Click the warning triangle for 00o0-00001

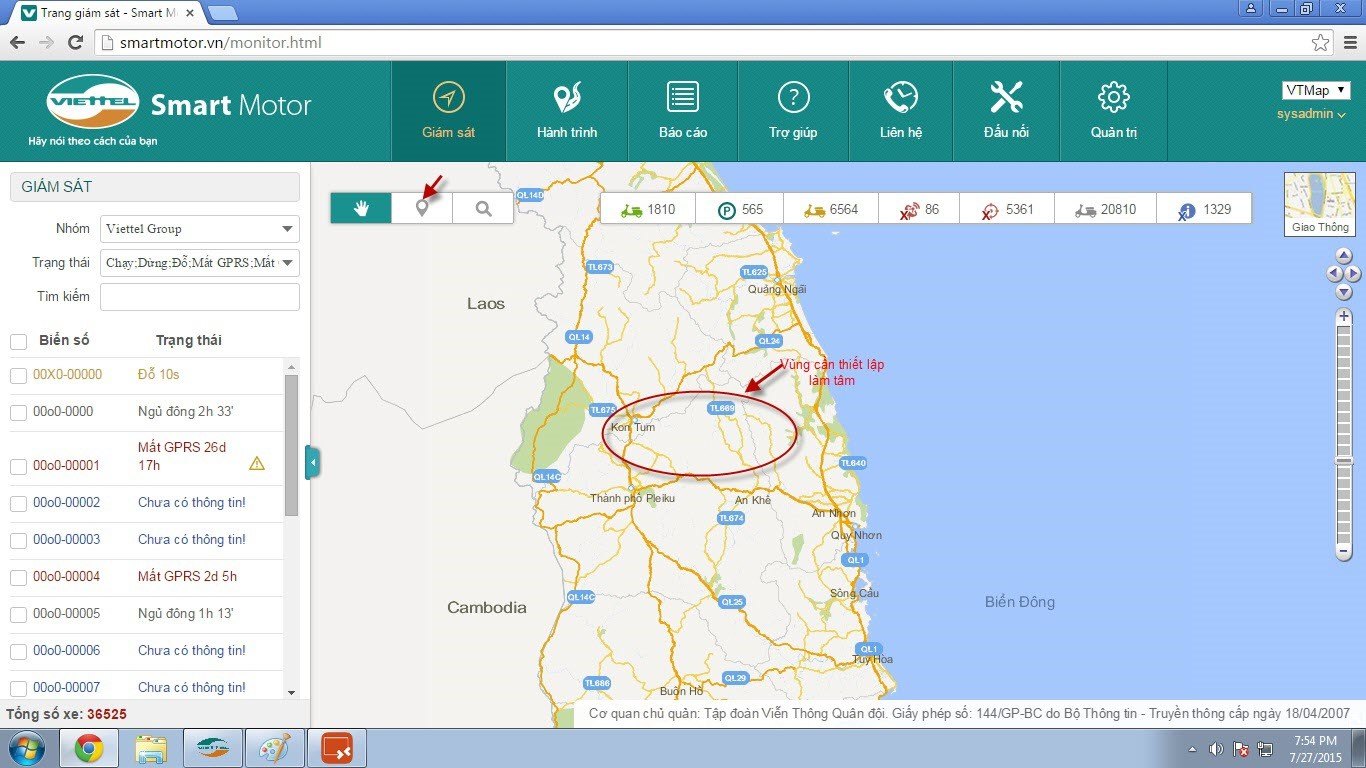point(257,463)
